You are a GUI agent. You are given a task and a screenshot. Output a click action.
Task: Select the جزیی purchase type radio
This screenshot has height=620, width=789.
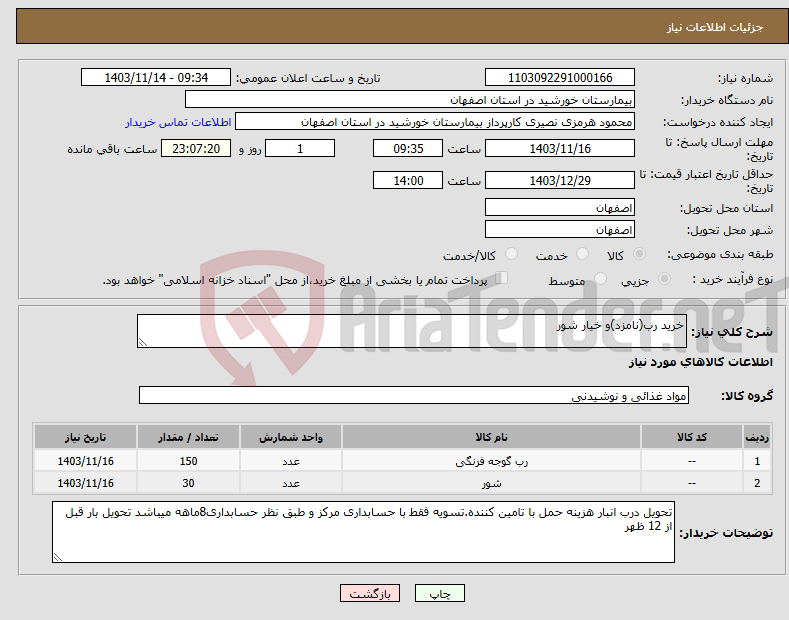(664, 278)
